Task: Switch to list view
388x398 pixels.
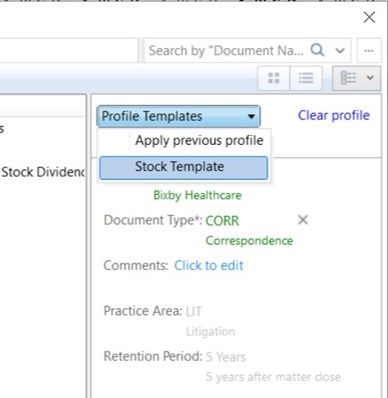Action: (306, 78)
